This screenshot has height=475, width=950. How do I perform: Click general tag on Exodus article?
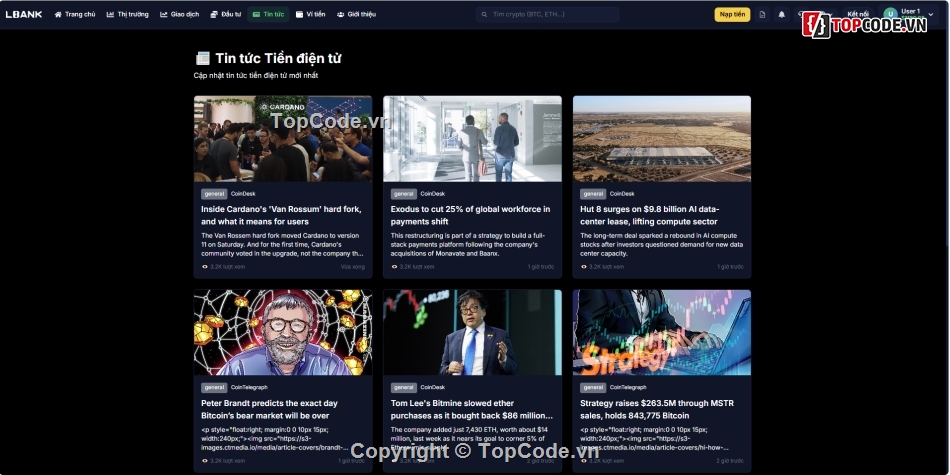point(404,194)
